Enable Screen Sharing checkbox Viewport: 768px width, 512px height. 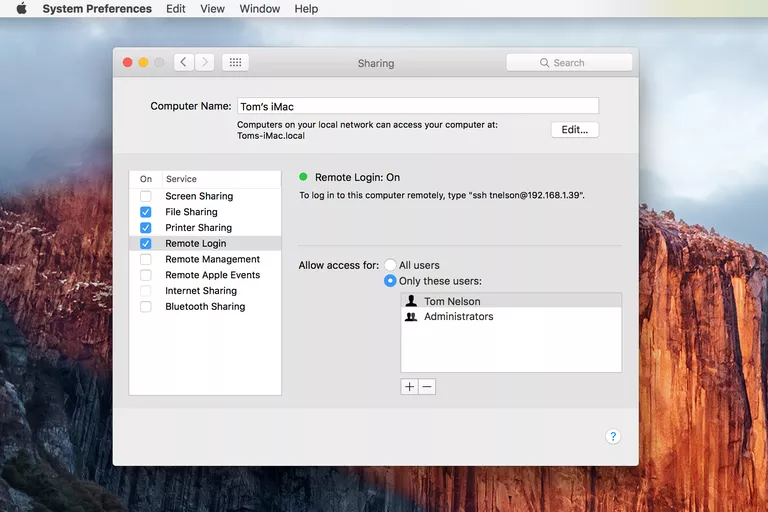145,196
